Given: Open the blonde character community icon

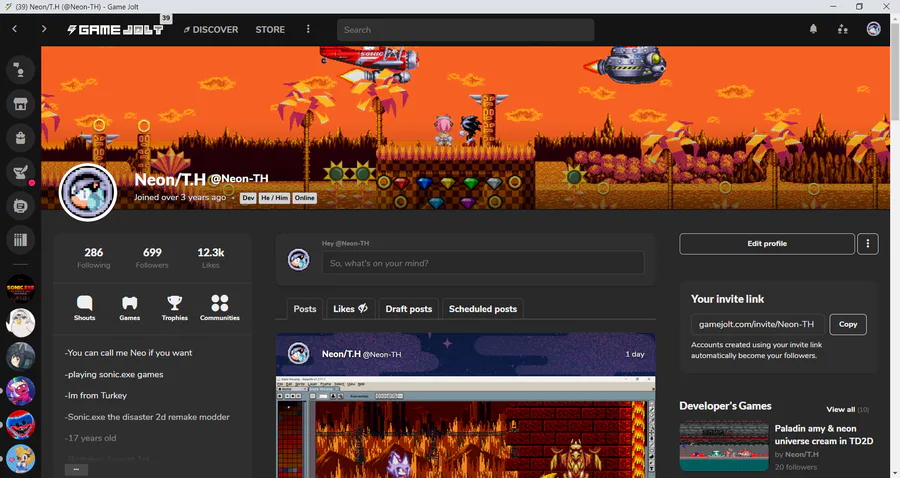Looking at the screenshot, I should coord(20,458).
